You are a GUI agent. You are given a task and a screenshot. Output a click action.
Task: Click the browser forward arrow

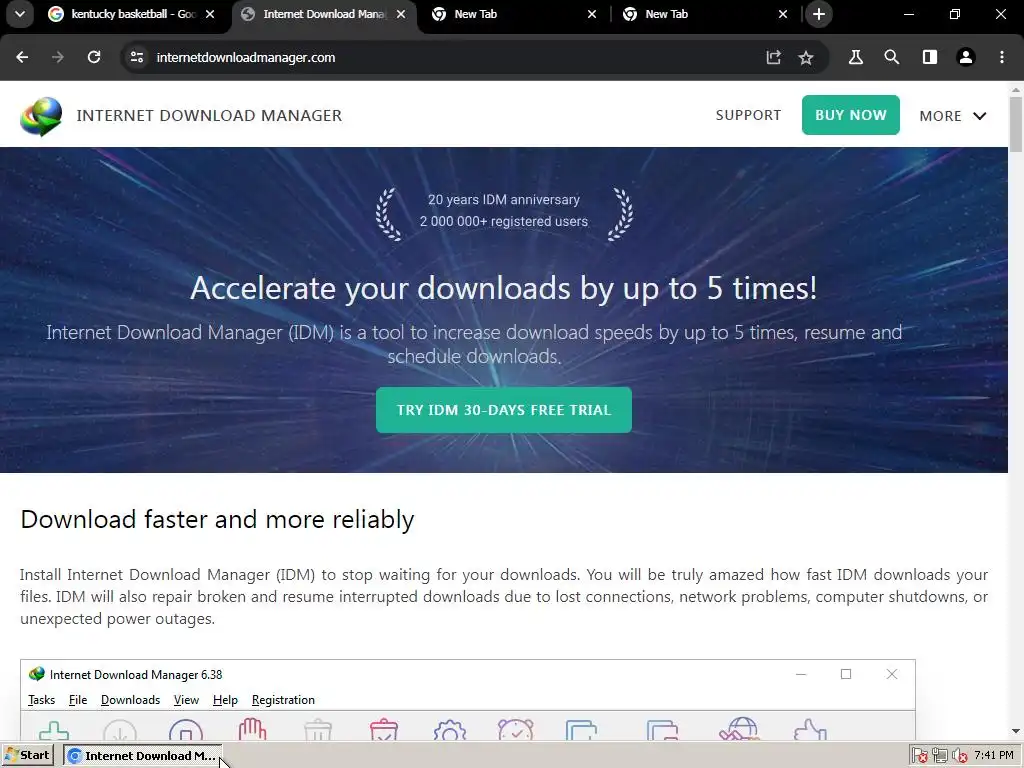(58, 57)
